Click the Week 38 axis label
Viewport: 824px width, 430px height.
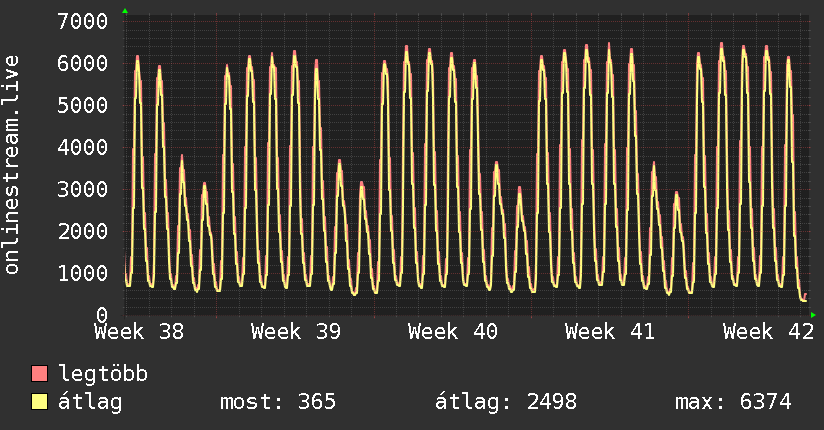click(x=139, y=332)
